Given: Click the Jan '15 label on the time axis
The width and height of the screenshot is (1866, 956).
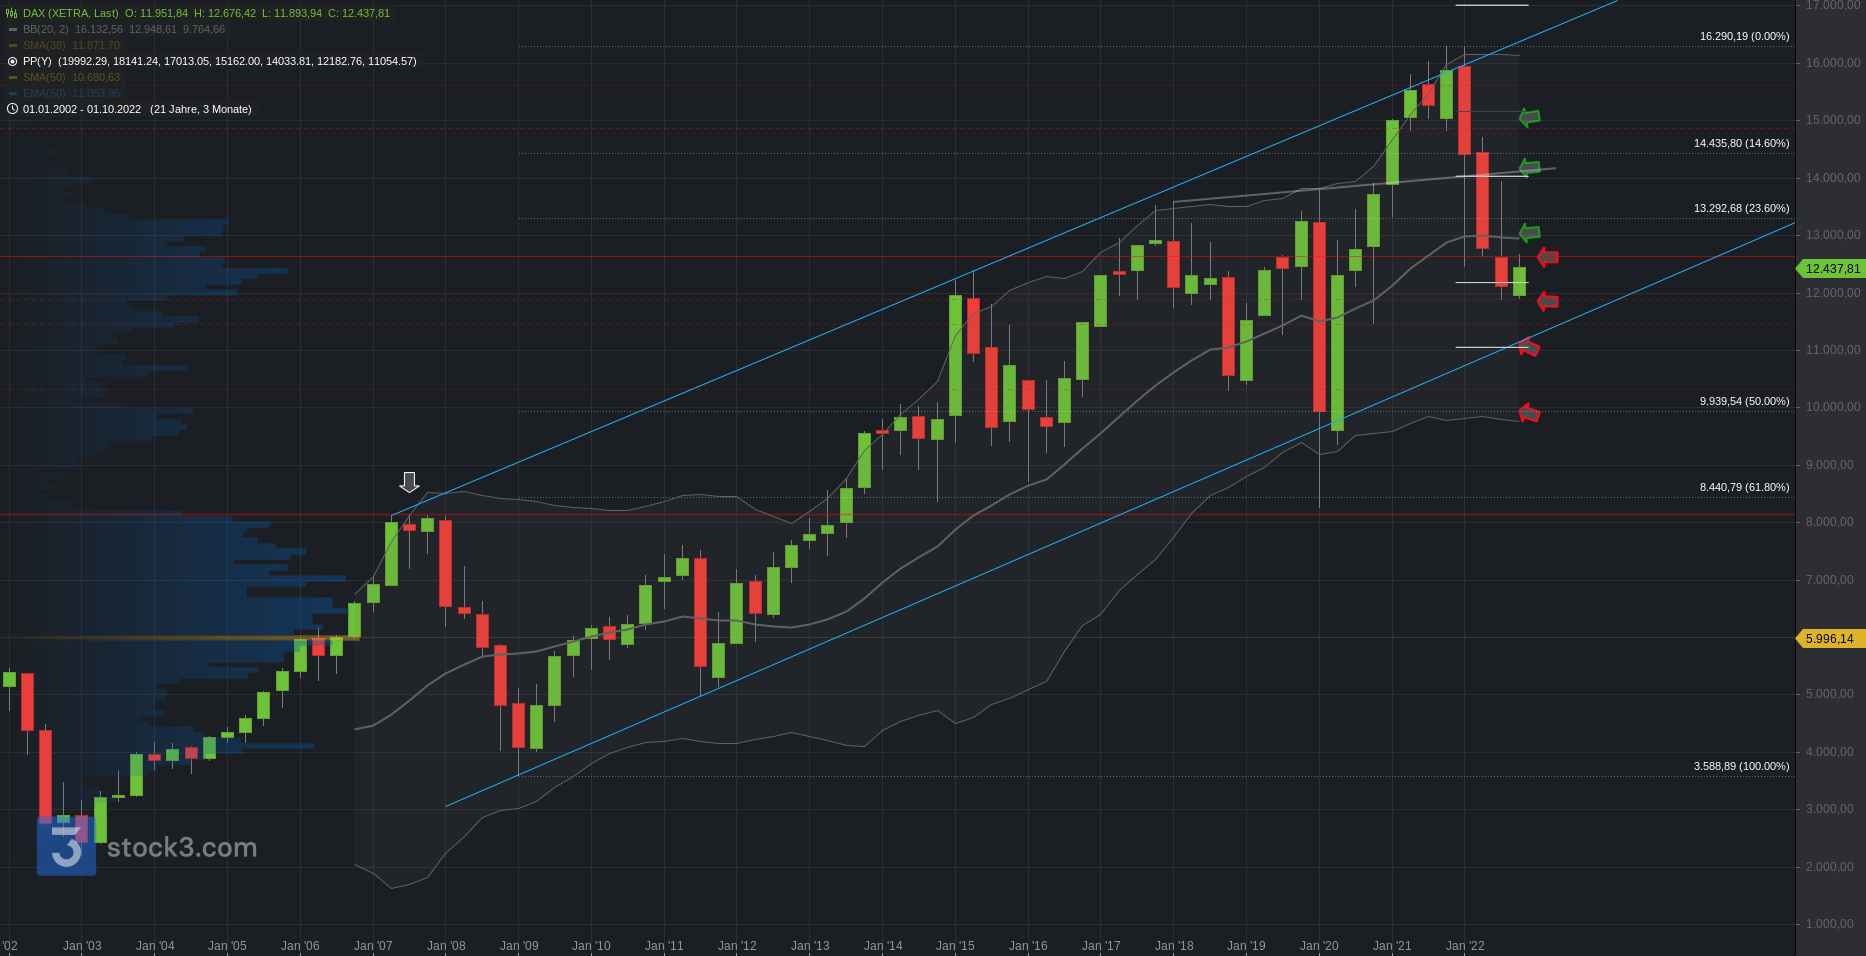Looking at the screenshot, I should 955,945.
